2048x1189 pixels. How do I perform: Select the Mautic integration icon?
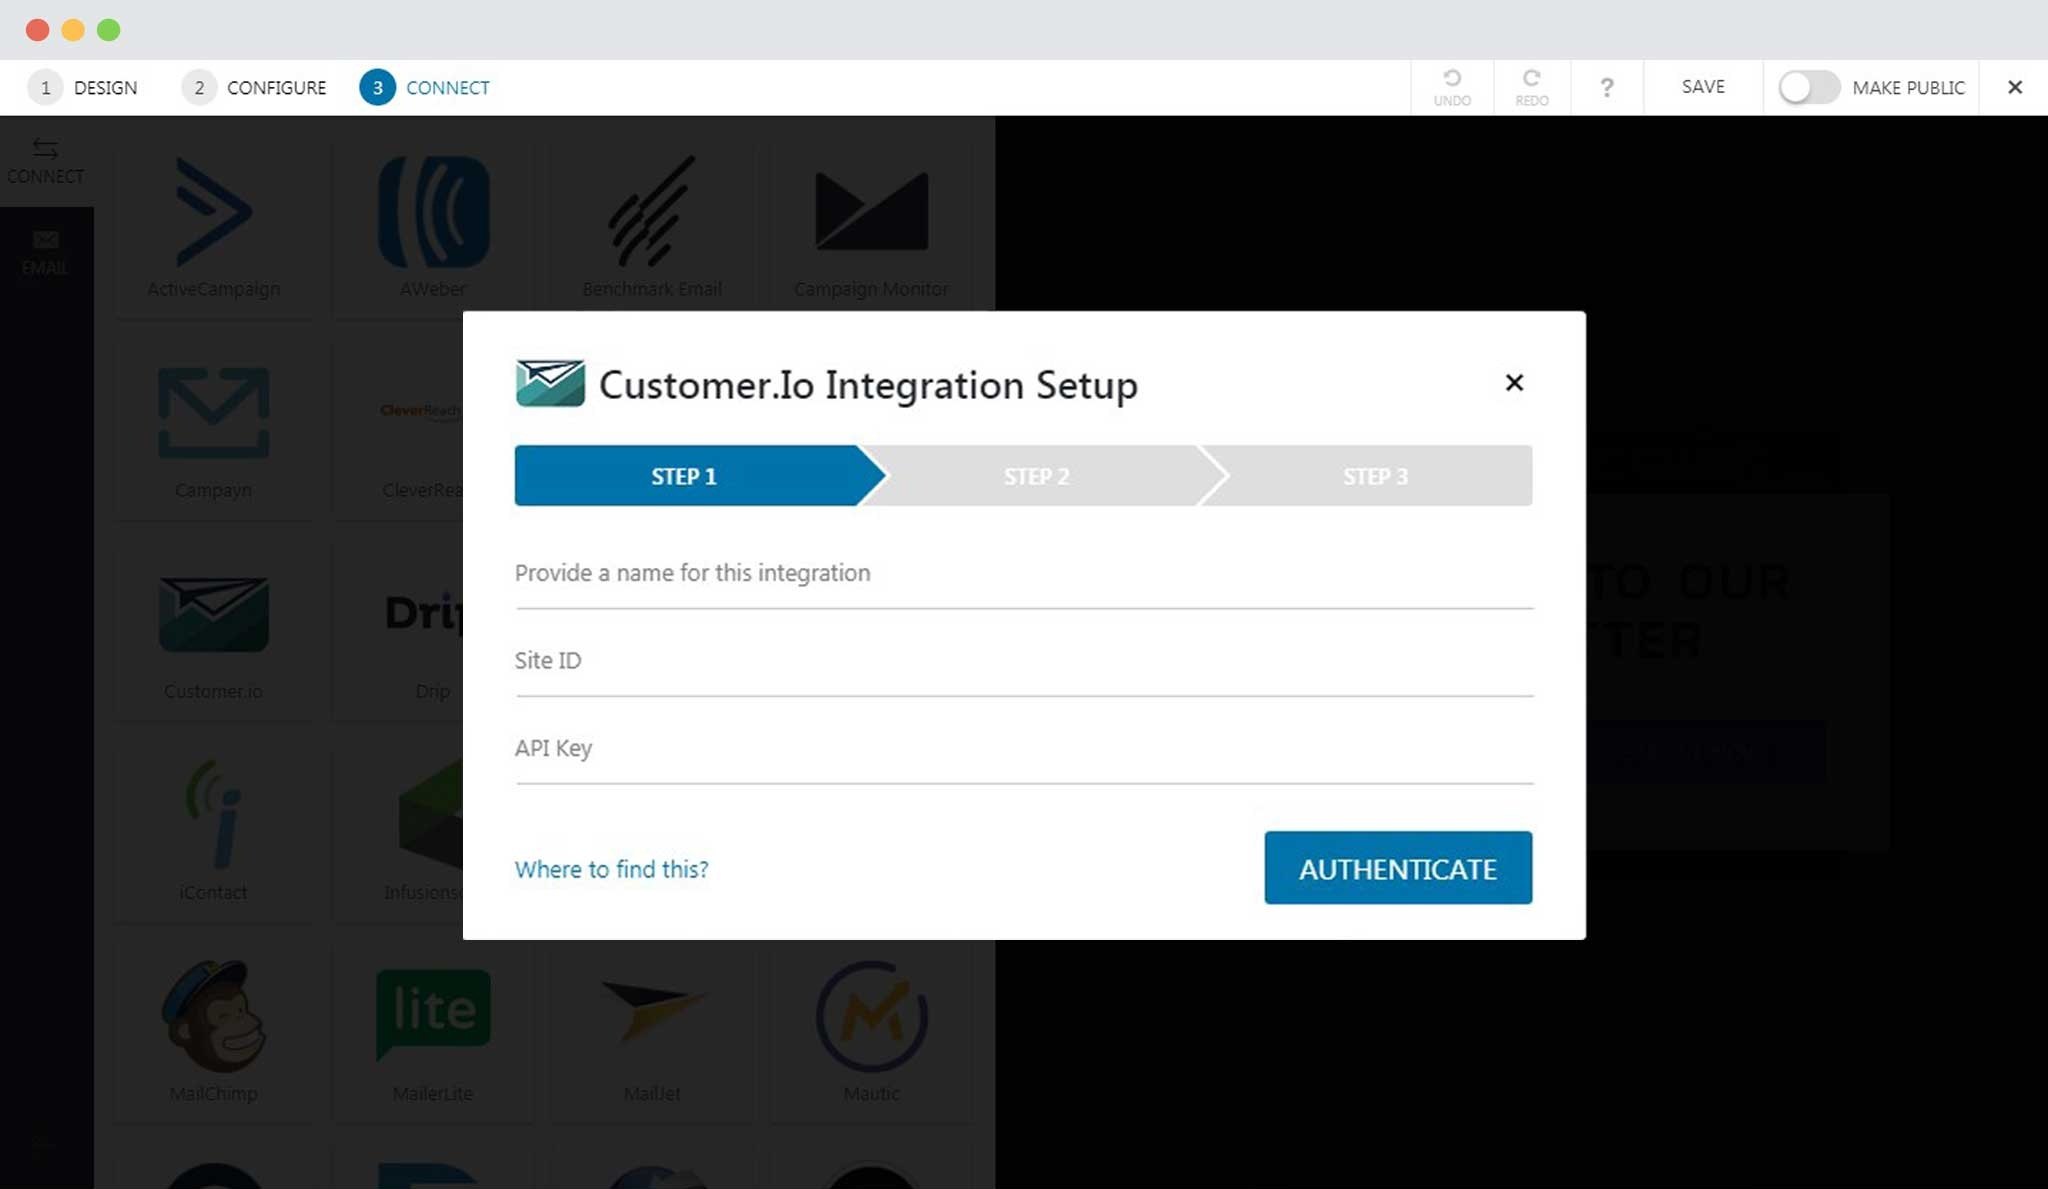tap(871, 1017)
